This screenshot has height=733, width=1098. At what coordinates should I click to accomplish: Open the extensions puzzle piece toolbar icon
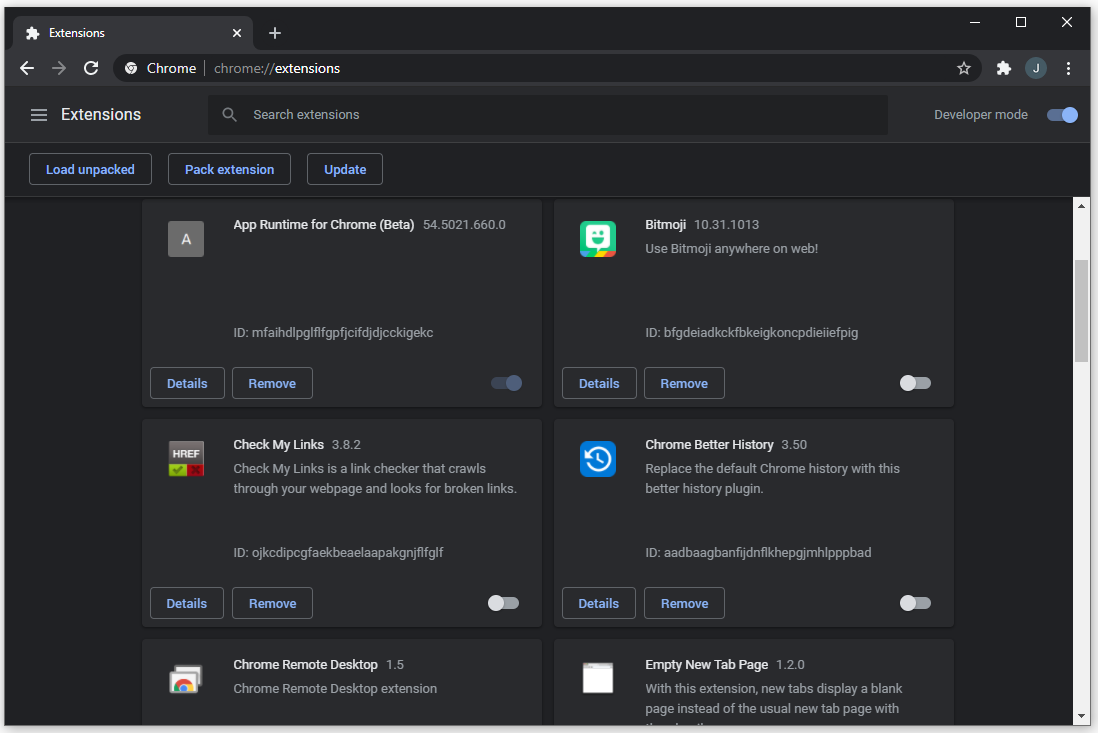tap(1004, 68)
